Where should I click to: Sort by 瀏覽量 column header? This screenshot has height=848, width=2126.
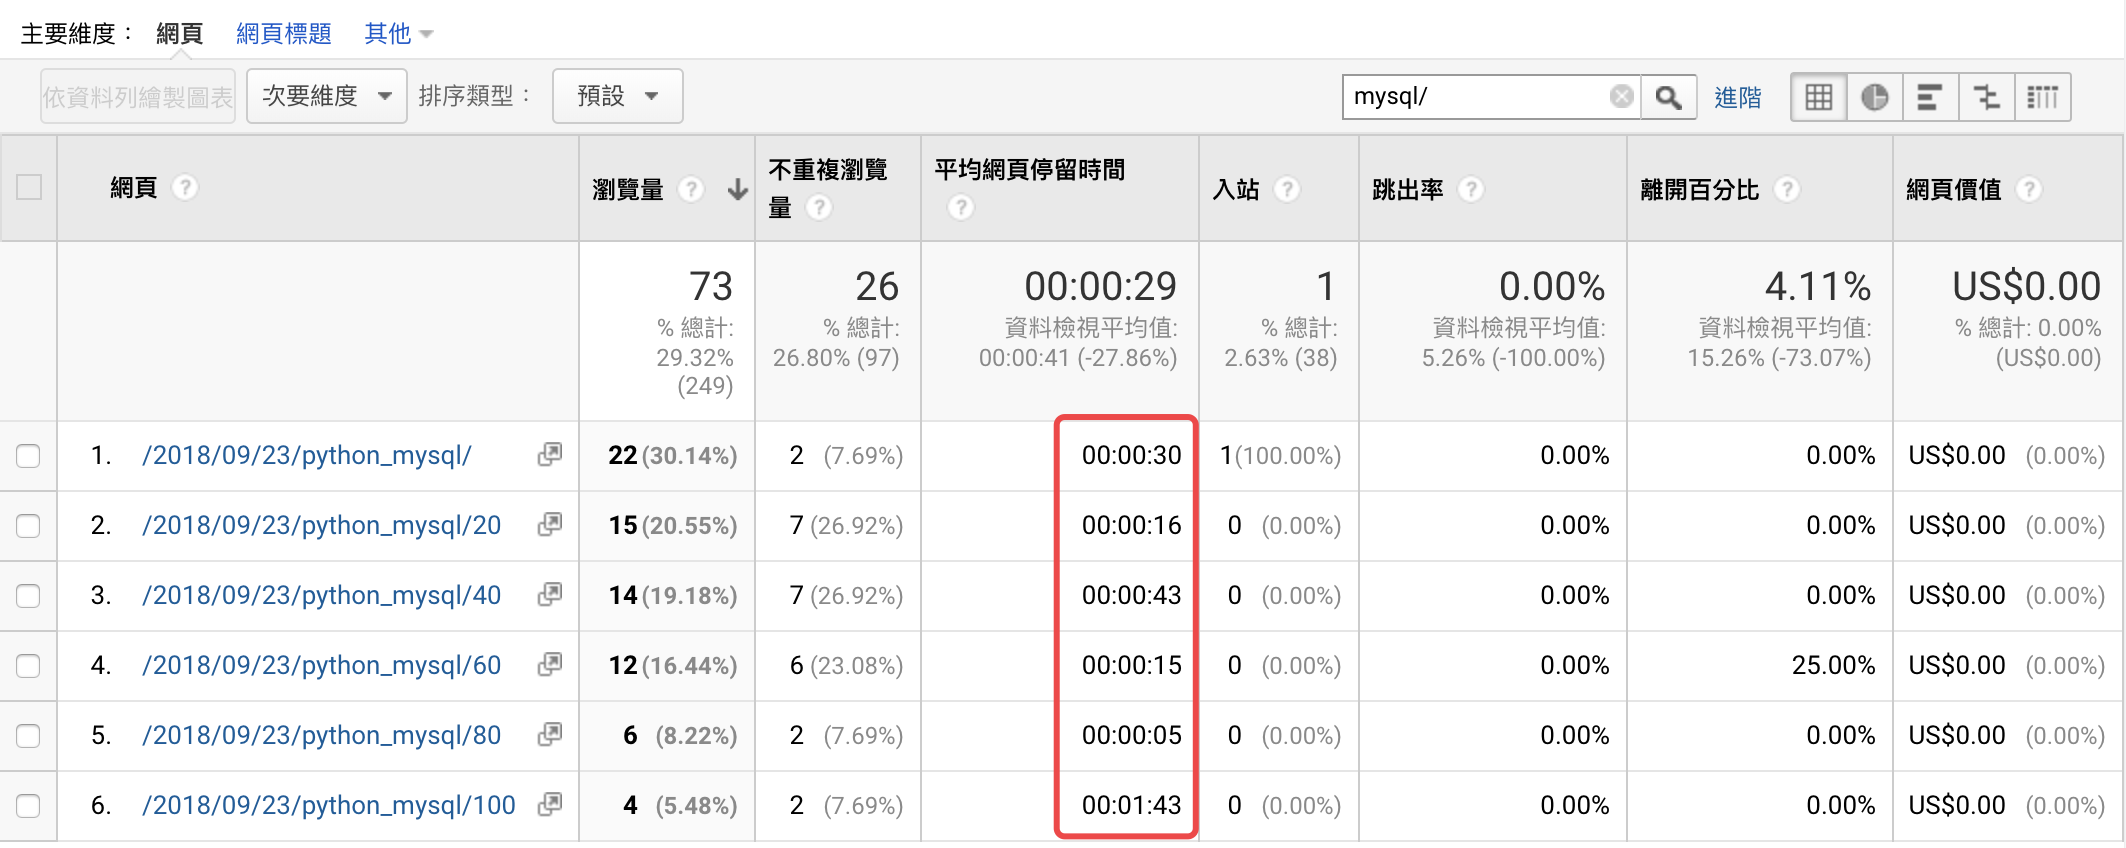pos(628,189)
